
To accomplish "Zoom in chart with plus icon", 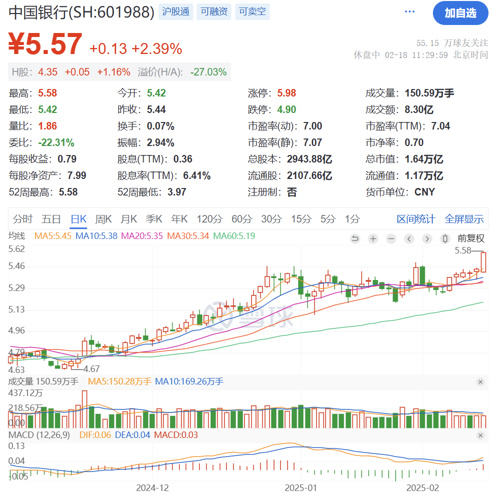I will [x=373, y=239].
